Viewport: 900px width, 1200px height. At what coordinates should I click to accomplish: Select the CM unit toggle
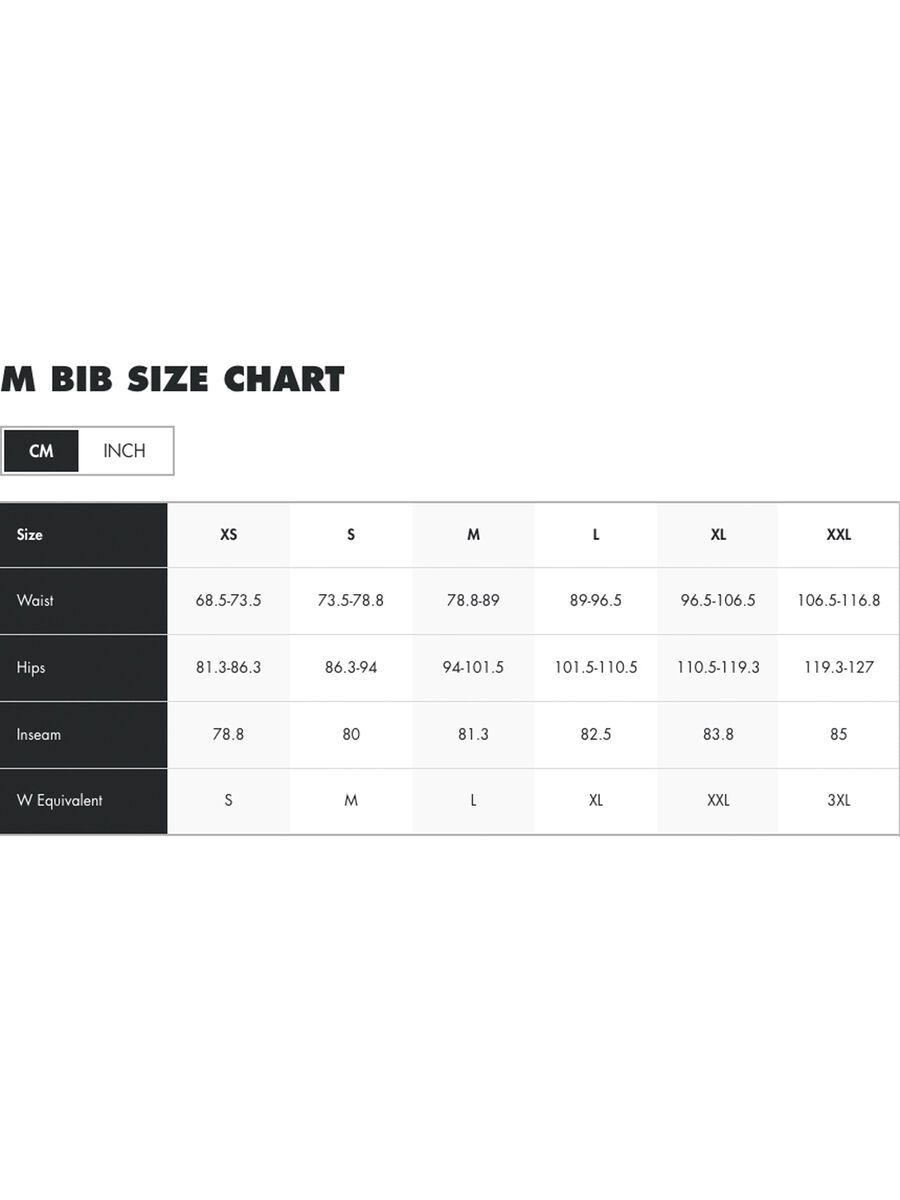click(41, 451)
